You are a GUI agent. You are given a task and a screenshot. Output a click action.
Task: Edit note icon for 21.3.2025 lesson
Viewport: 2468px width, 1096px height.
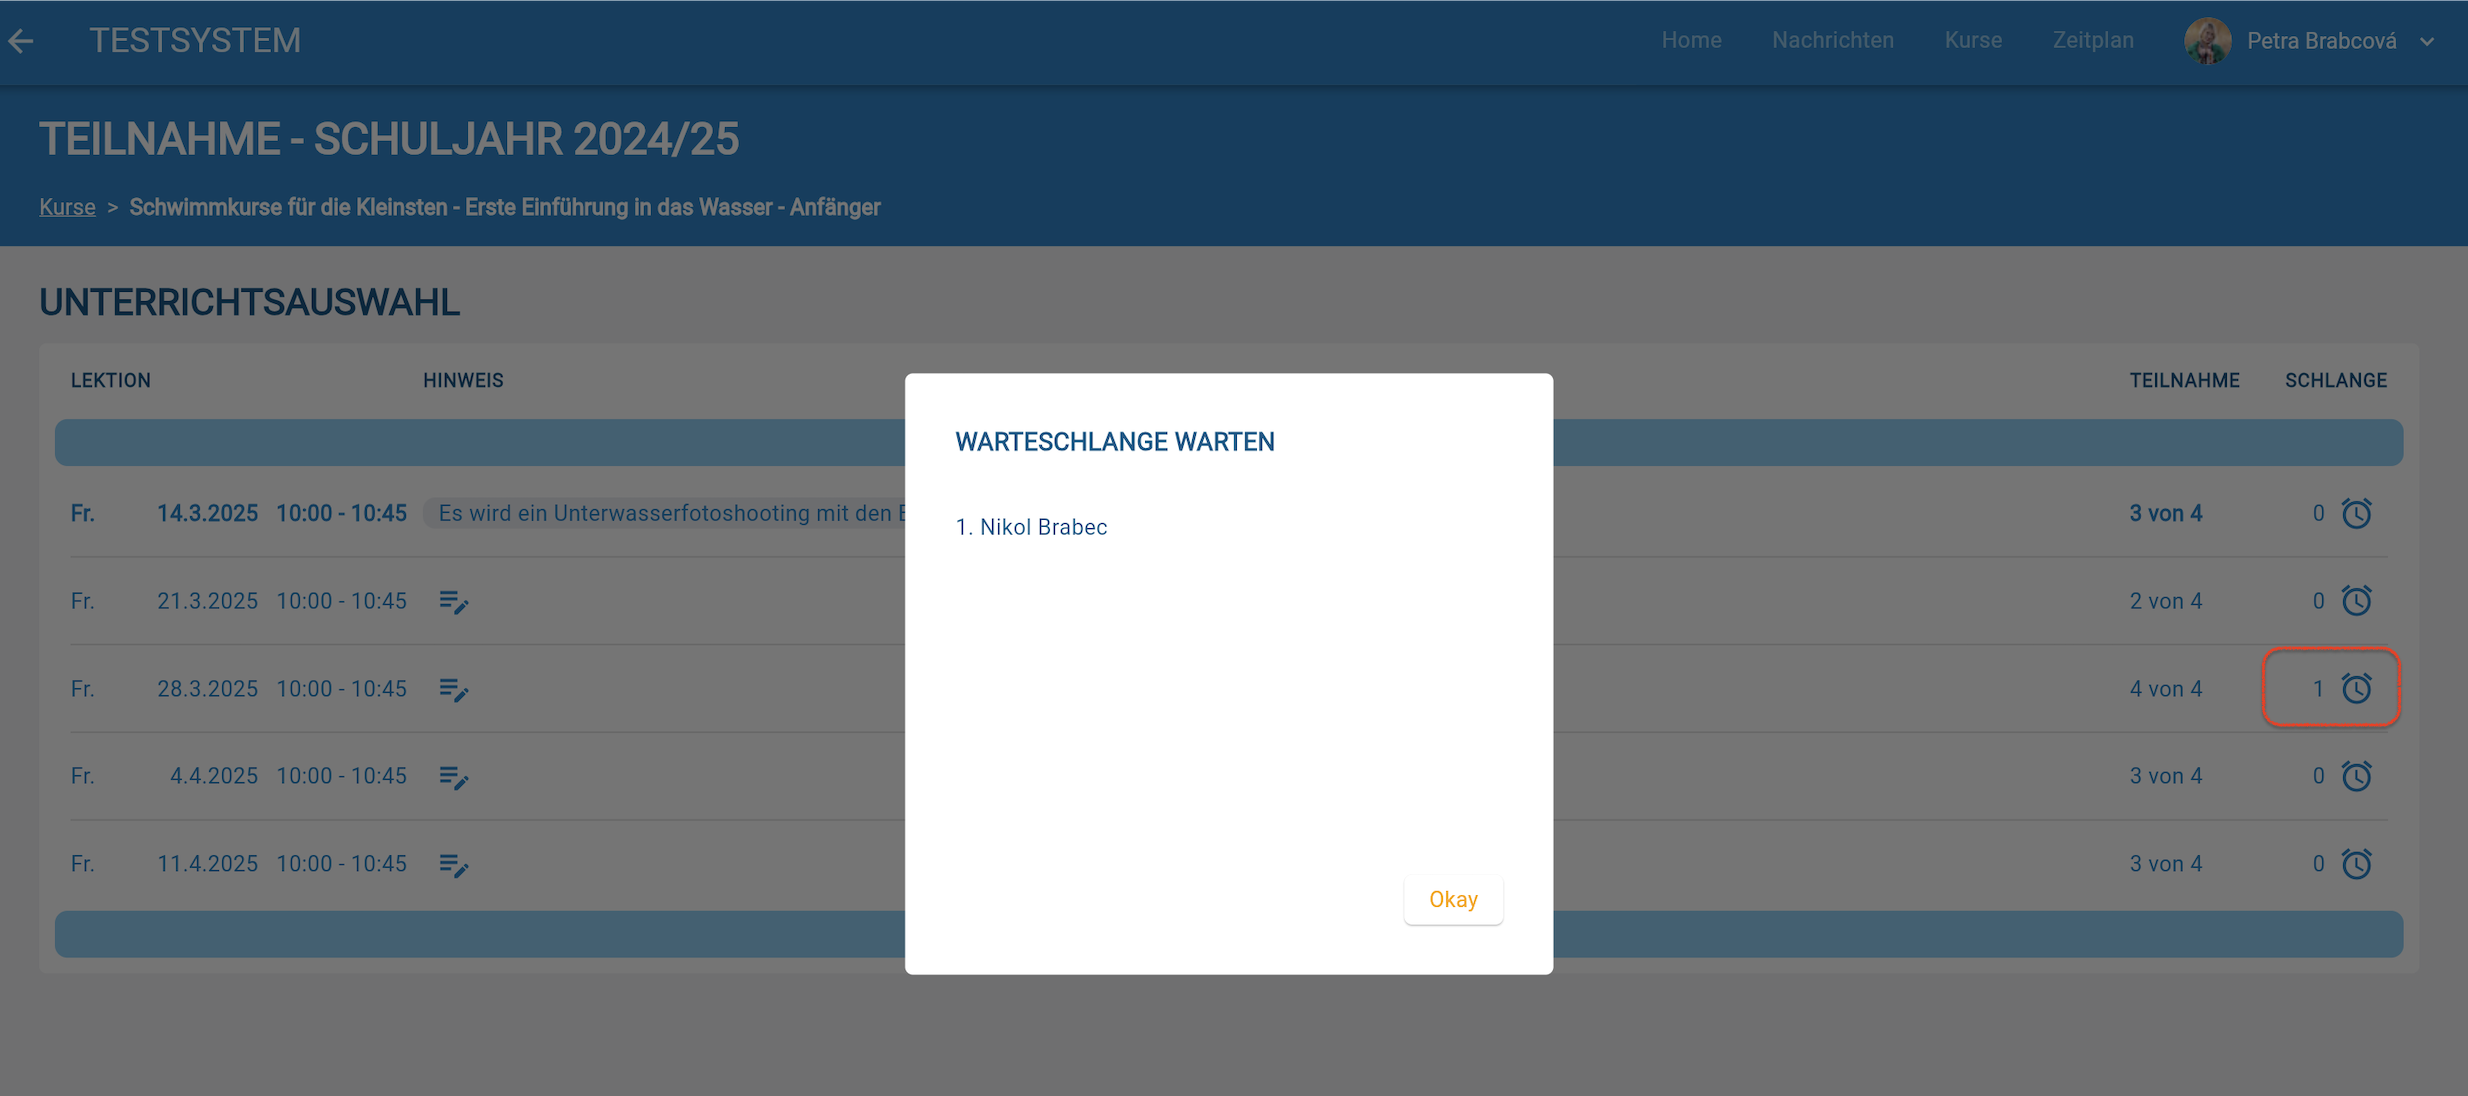point(453,601)
